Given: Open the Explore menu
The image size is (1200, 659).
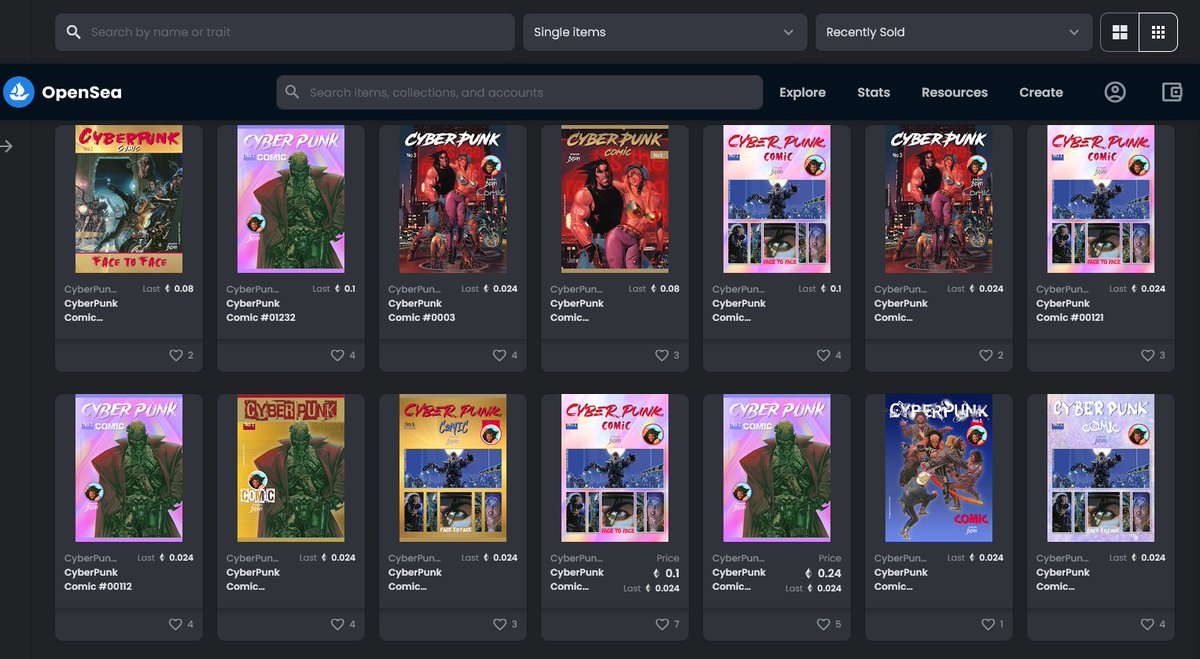Looking at the screenshot, I should coord(802,92).
